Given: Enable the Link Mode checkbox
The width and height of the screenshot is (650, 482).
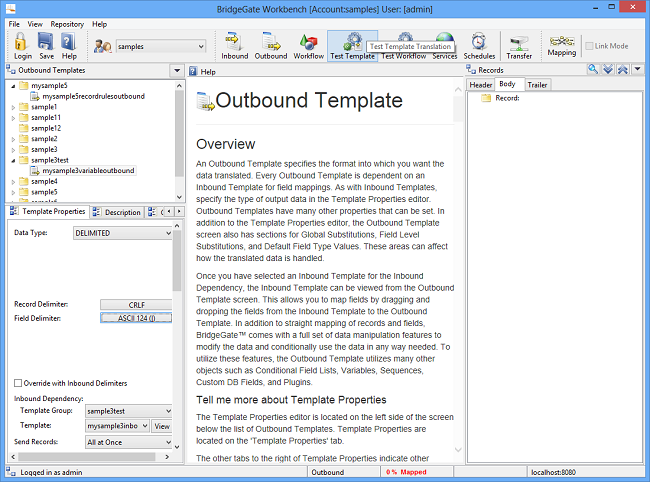Looking at the screenshot, I should click(589, 46).
